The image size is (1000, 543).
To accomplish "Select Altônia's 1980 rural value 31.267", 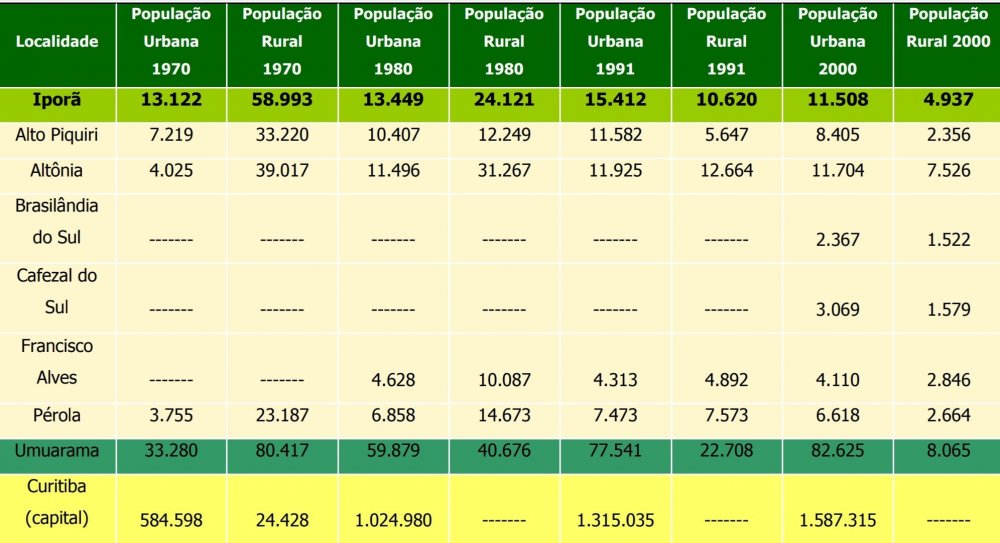I will [504, 171].
